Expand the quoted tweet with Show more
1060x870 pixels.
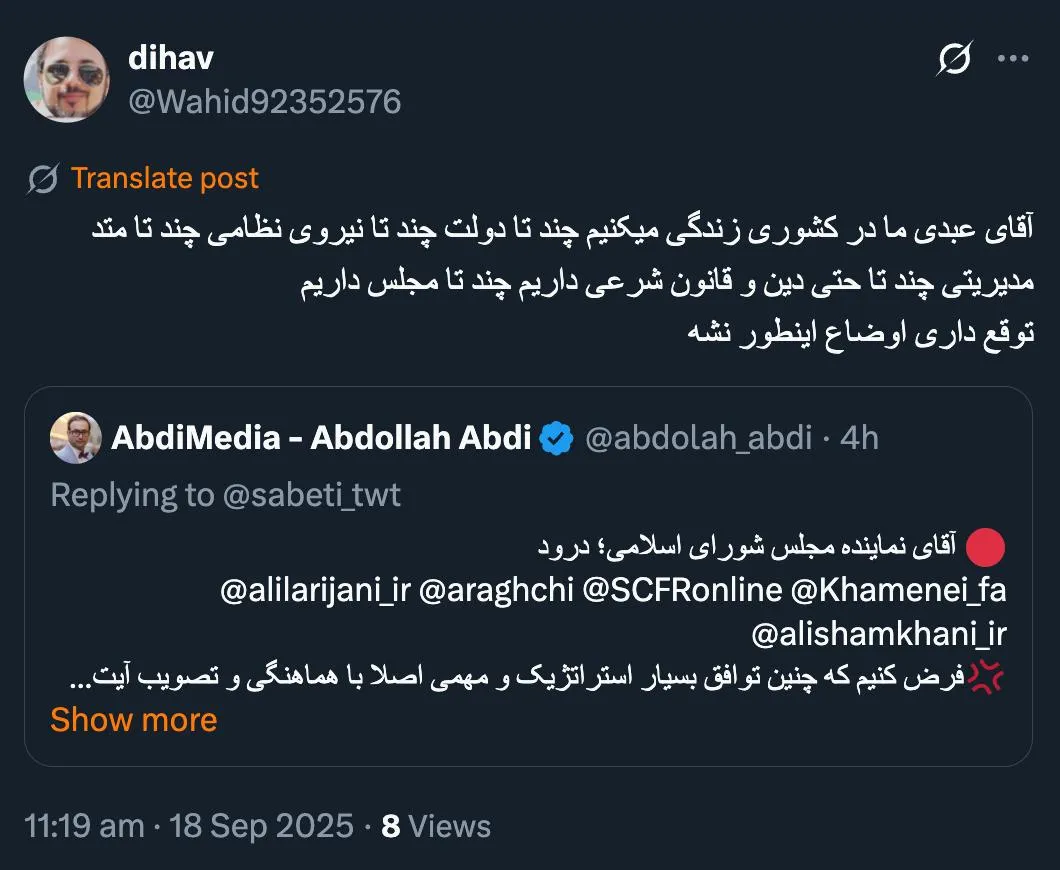tap(132, 719)
